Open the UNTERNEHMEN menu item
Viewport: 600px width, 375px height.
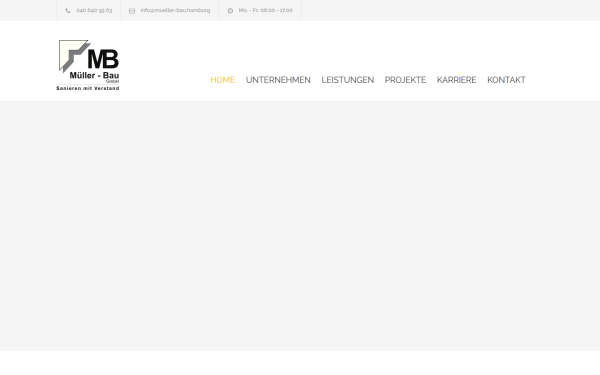278,80
